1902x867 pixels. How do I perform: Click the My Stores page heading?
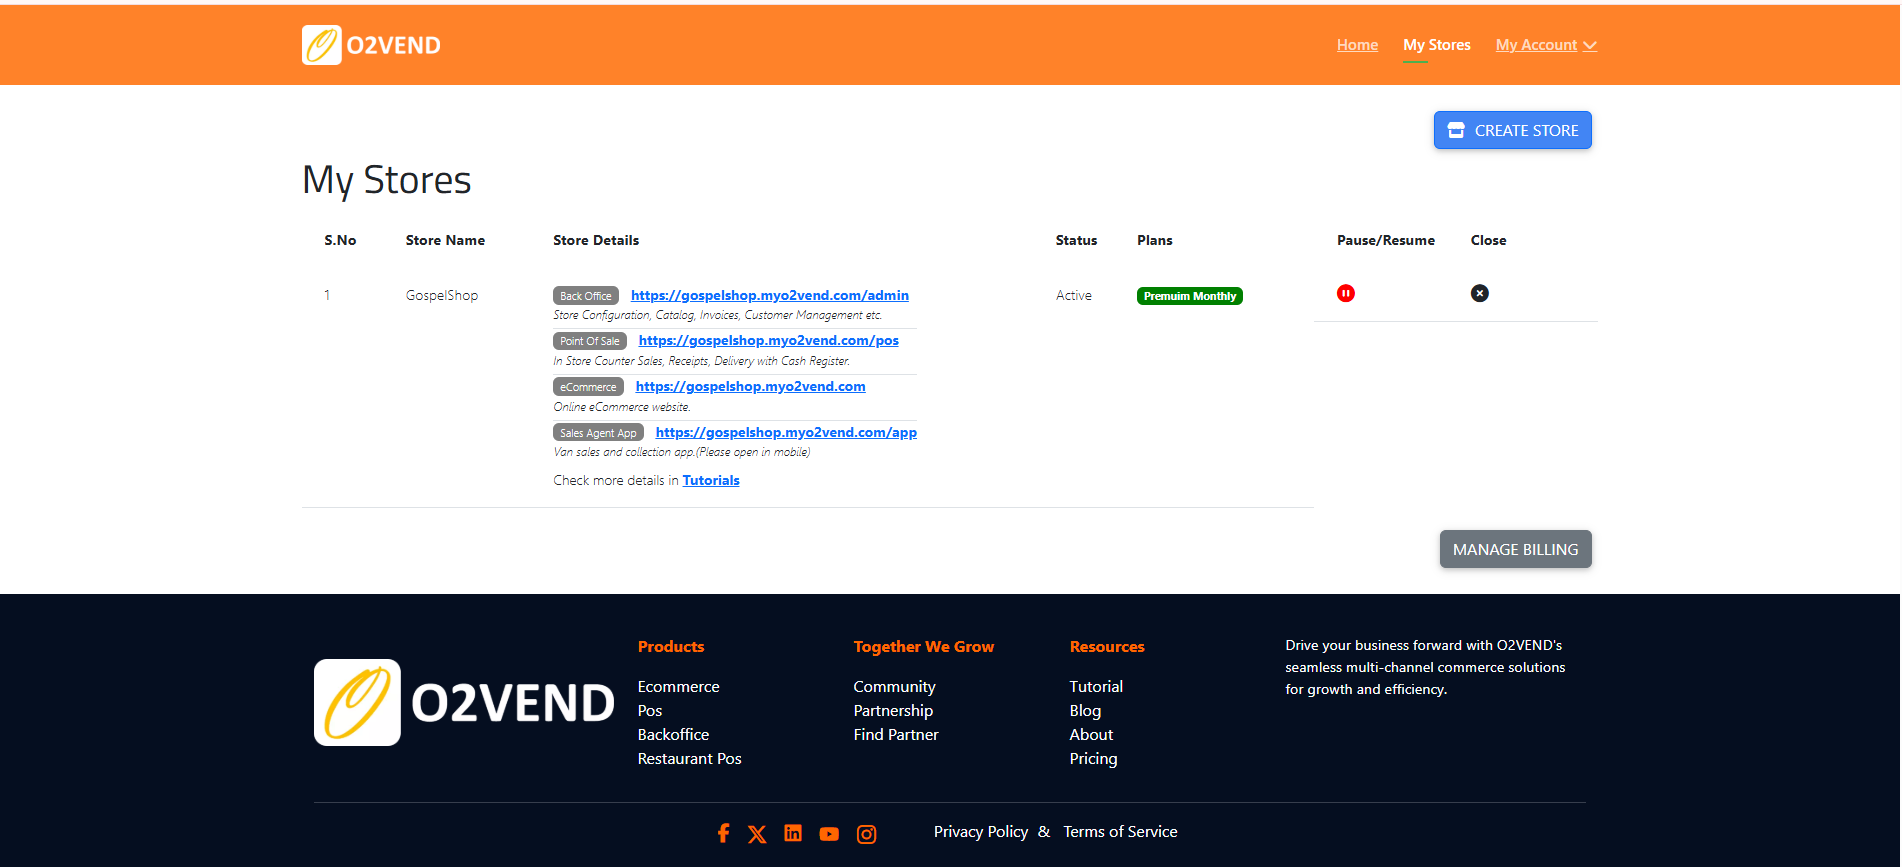[x=387, y=180]
